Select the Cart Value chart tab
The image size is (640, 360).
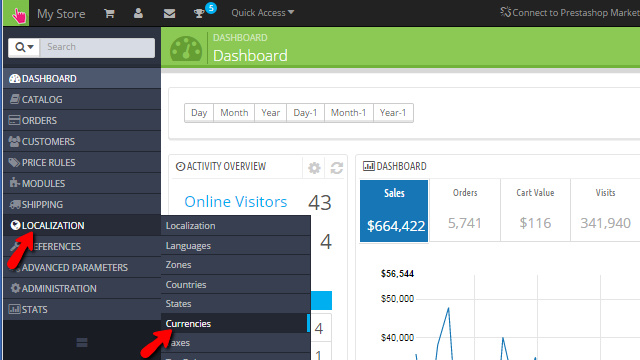click(535, 210)
